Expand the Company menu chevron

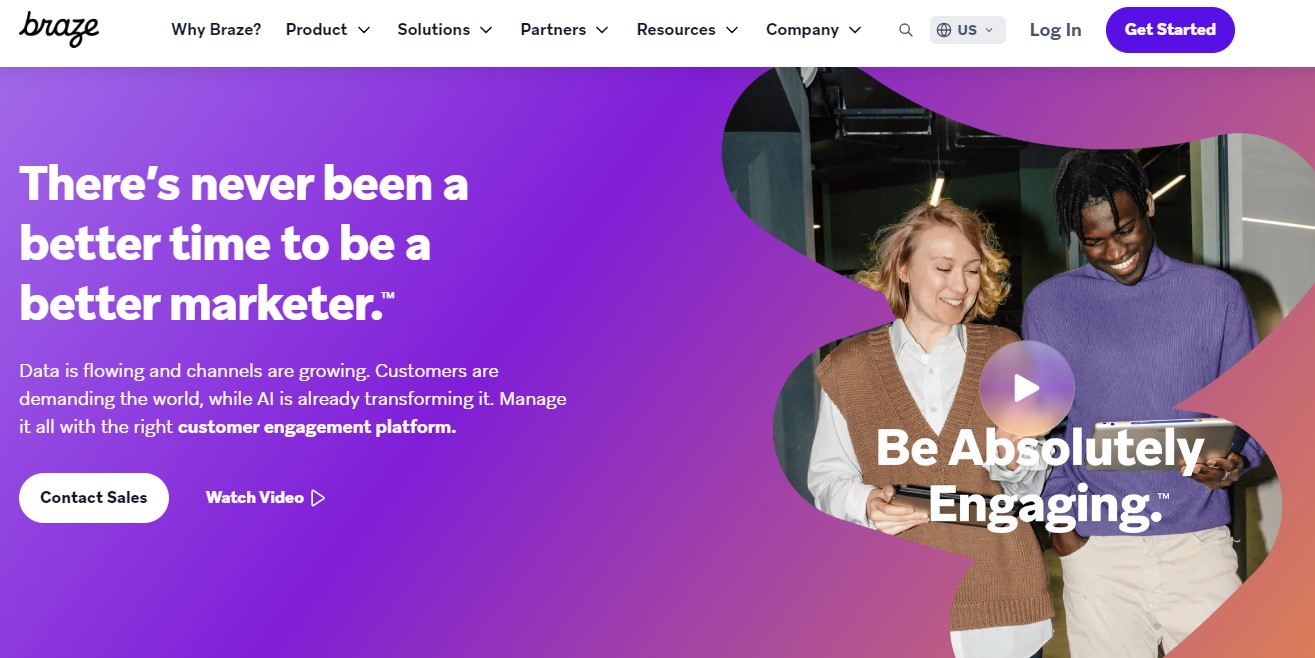pyautogui.click(x=855, y=30)
